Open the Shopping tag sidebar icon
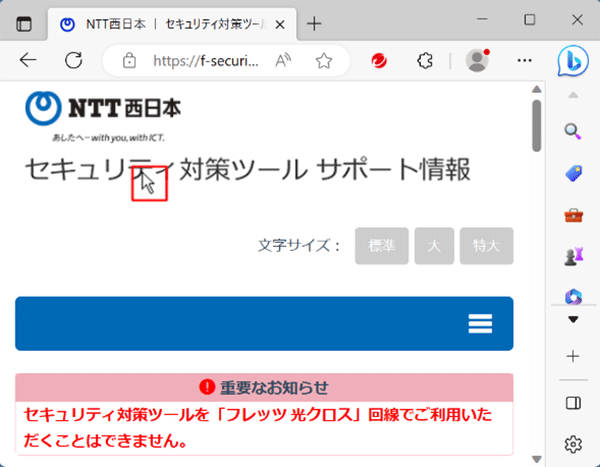 [573, 173]
